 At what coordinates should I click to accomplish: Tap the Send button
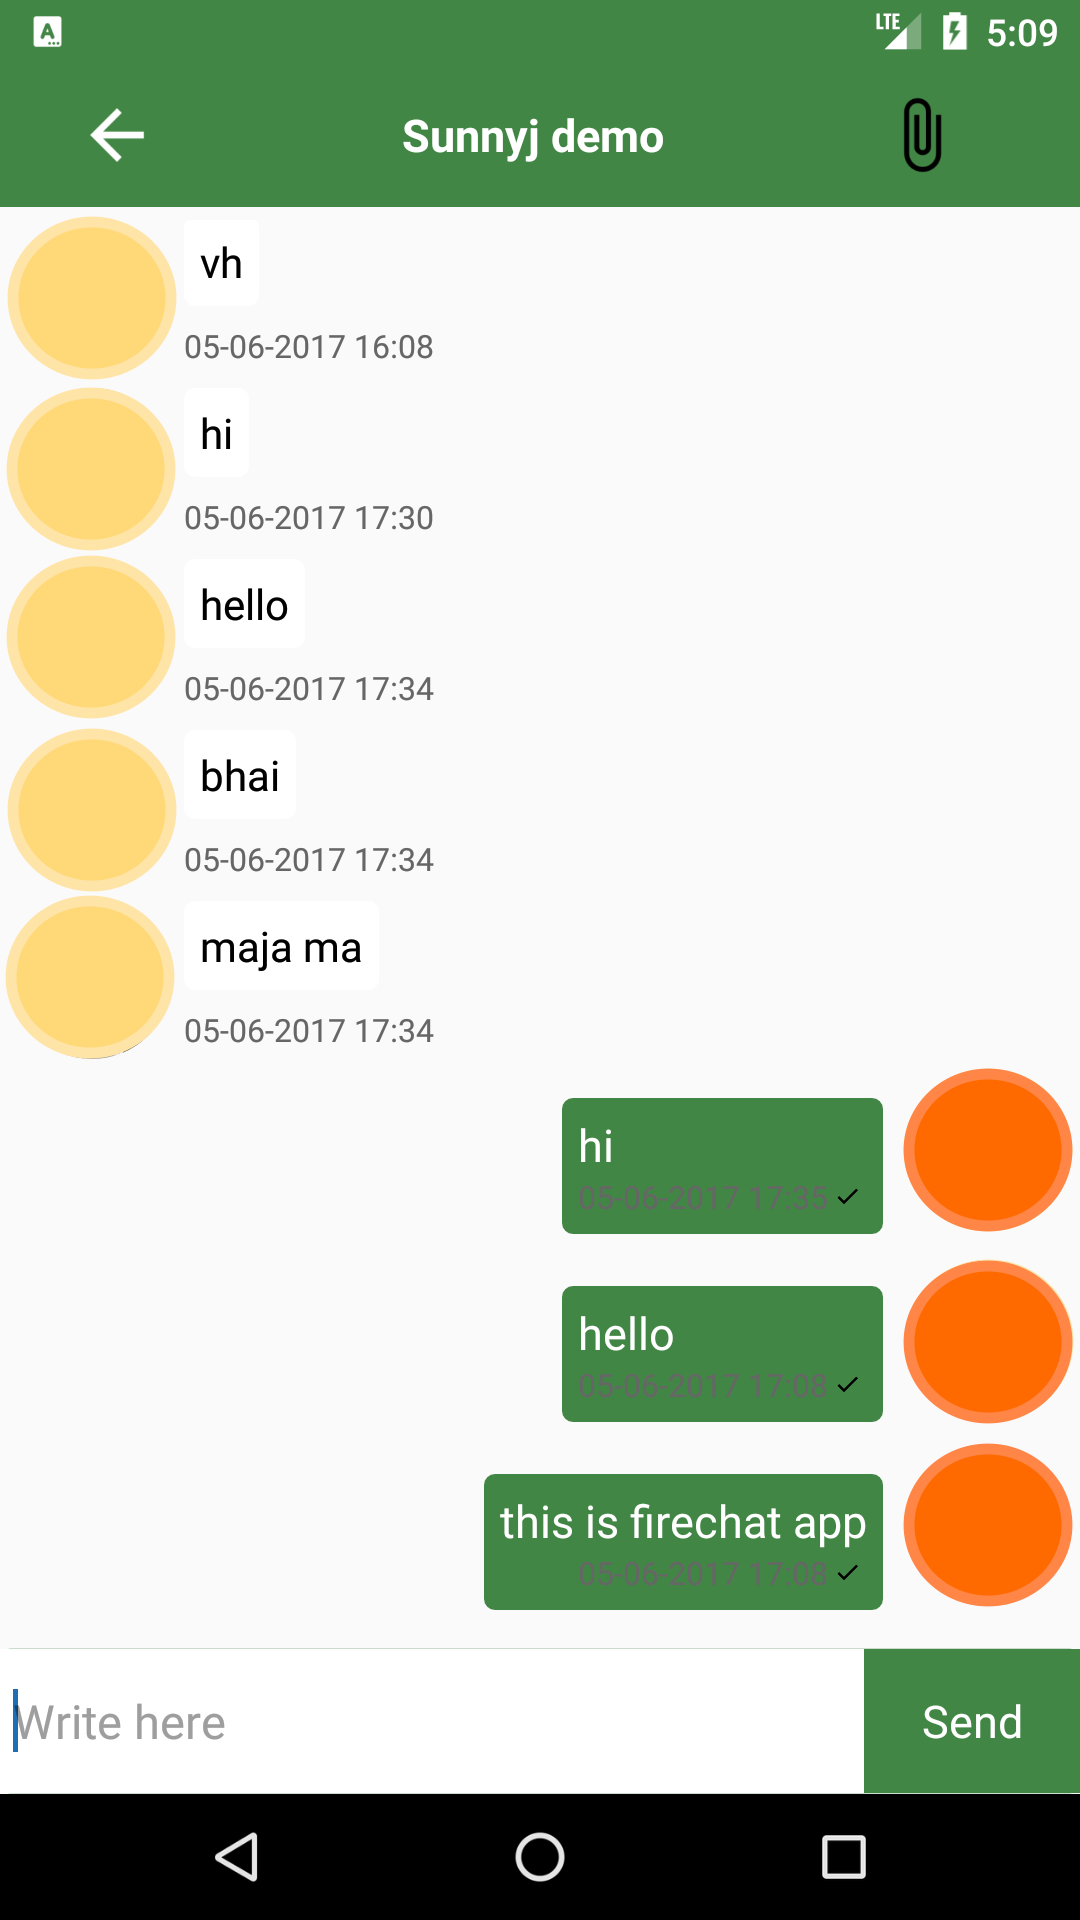tap(972, 1721)
